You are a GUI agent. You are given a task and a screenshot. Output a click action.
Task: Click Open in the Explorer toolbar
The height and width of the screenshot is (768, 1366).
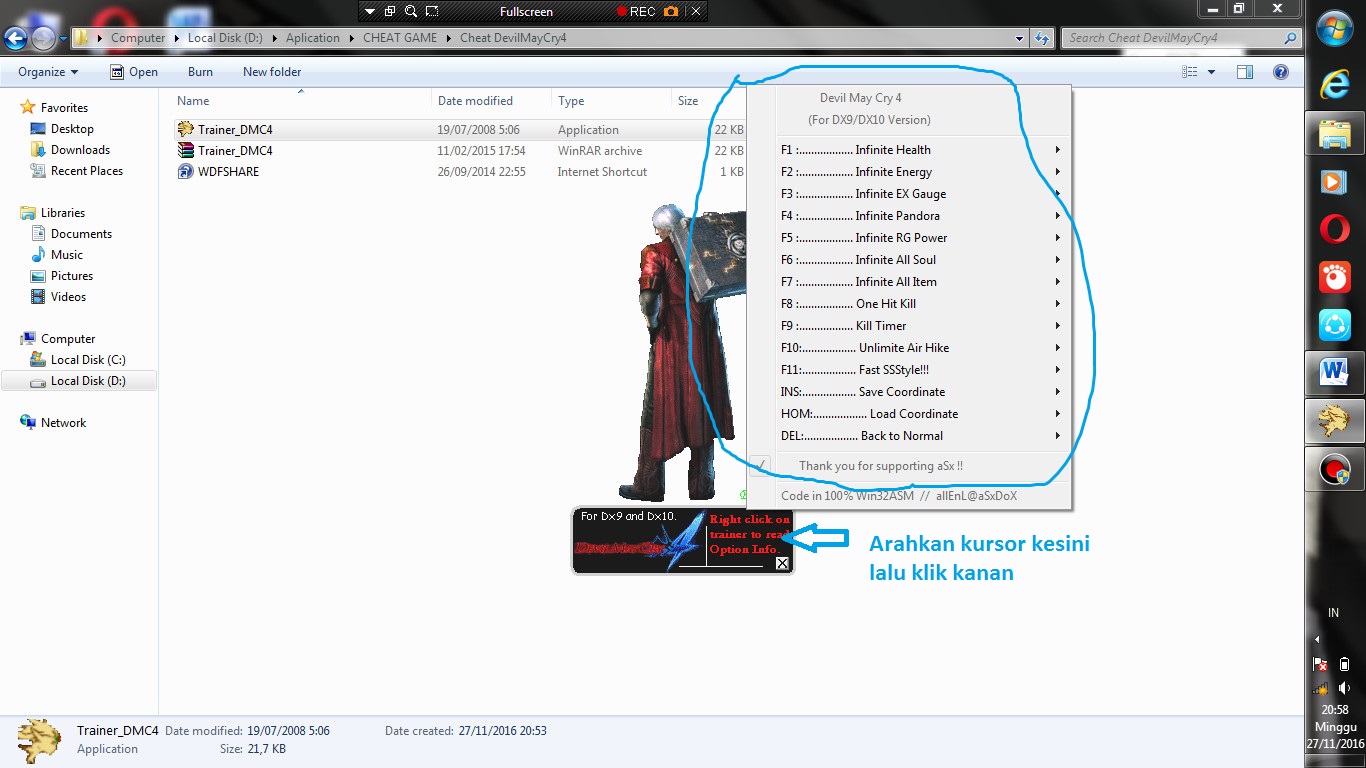click(x=134, y=72)
